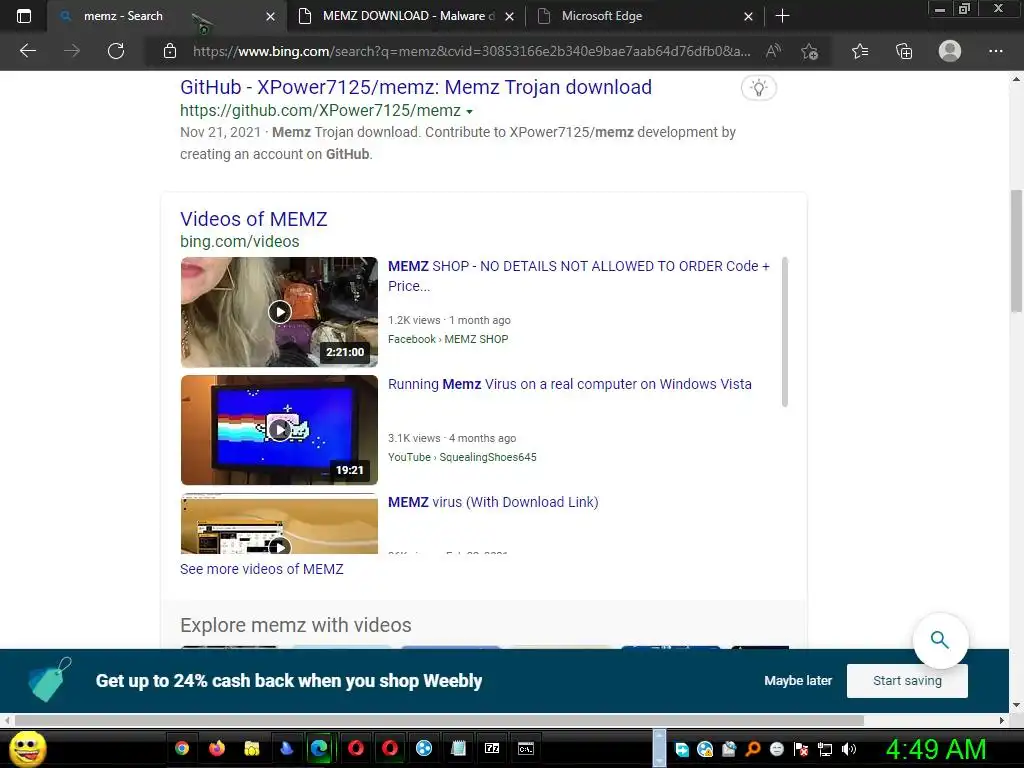The image size is (1024, 768).
Task: Click the Facebook › MEMZ SHOP source text
Action: [x=448, y=339]
